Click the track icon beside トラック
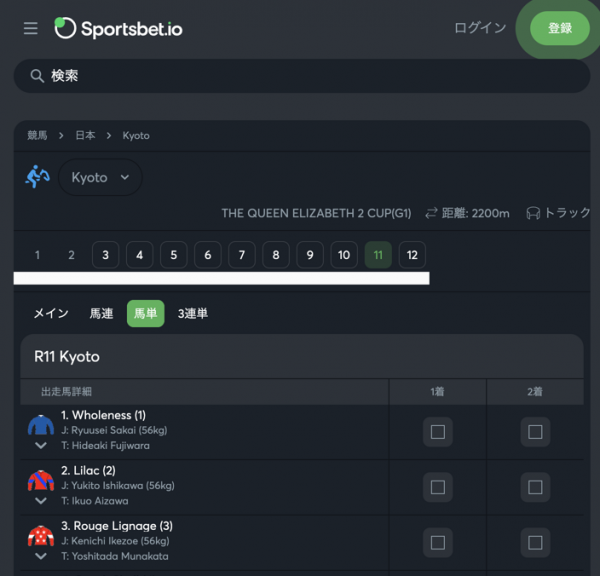The width and height of the screenshot is (600, 576). [x=533, y=213]
